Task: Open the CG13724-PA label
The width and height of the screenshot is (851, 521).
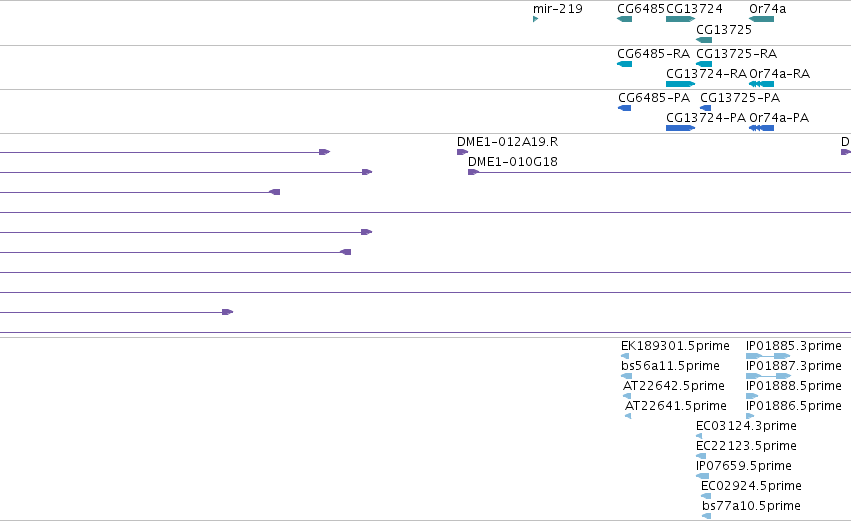Action: (706, 118)
